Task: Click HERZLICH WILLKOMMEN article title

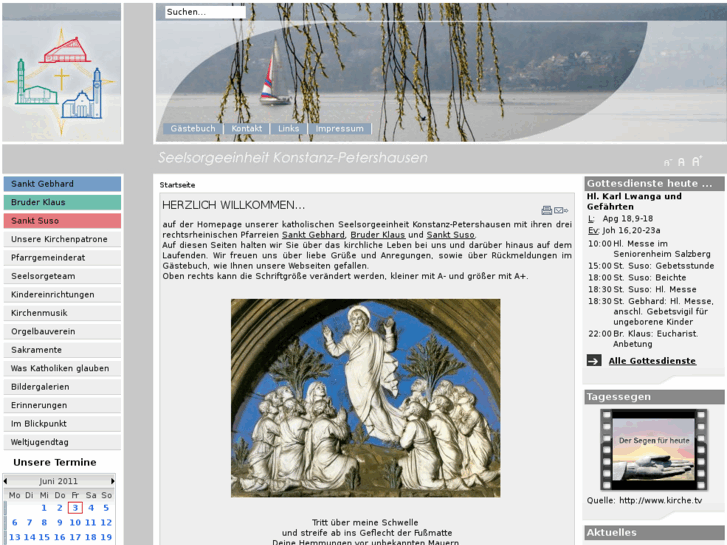Action: pyautogui.click(x=233, y=205)
